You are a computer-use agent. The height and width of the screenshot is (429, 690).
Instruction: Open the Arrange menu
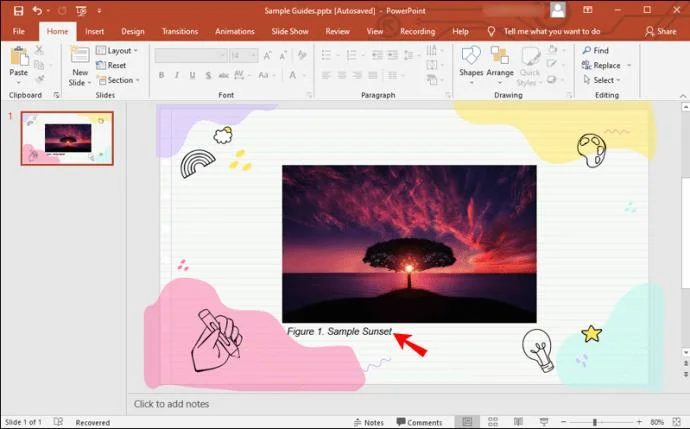click(x=500, y=65)
